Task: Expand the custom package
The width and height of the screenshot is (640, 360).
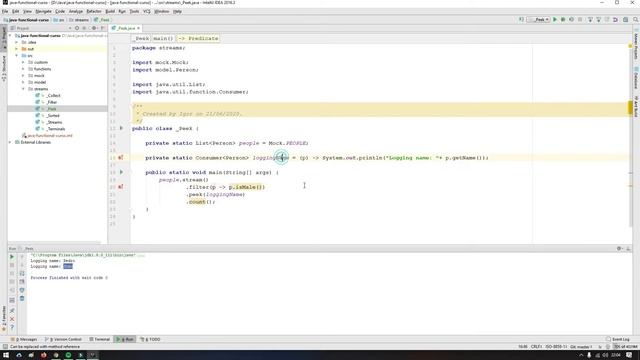Action: tap(23, 62)
